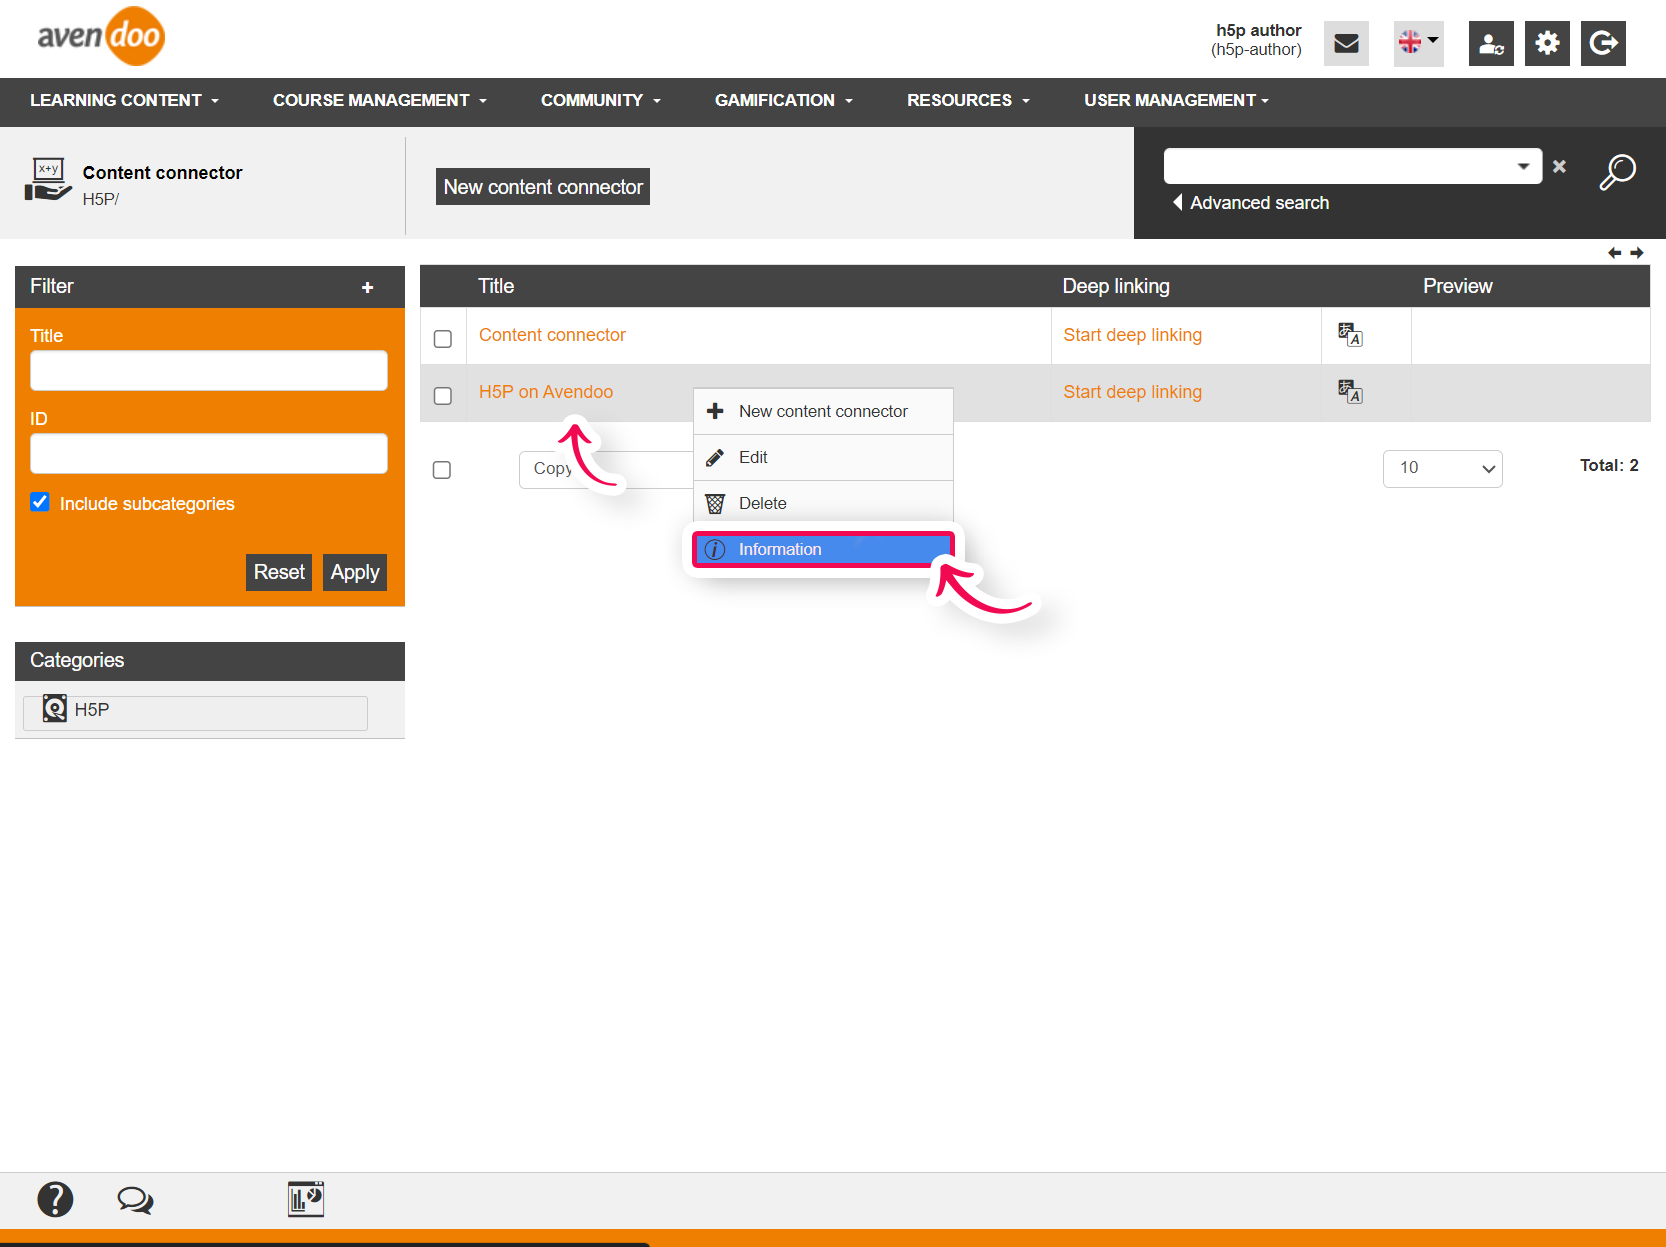Click the trash icon next to Delete

tap(715, 503)
